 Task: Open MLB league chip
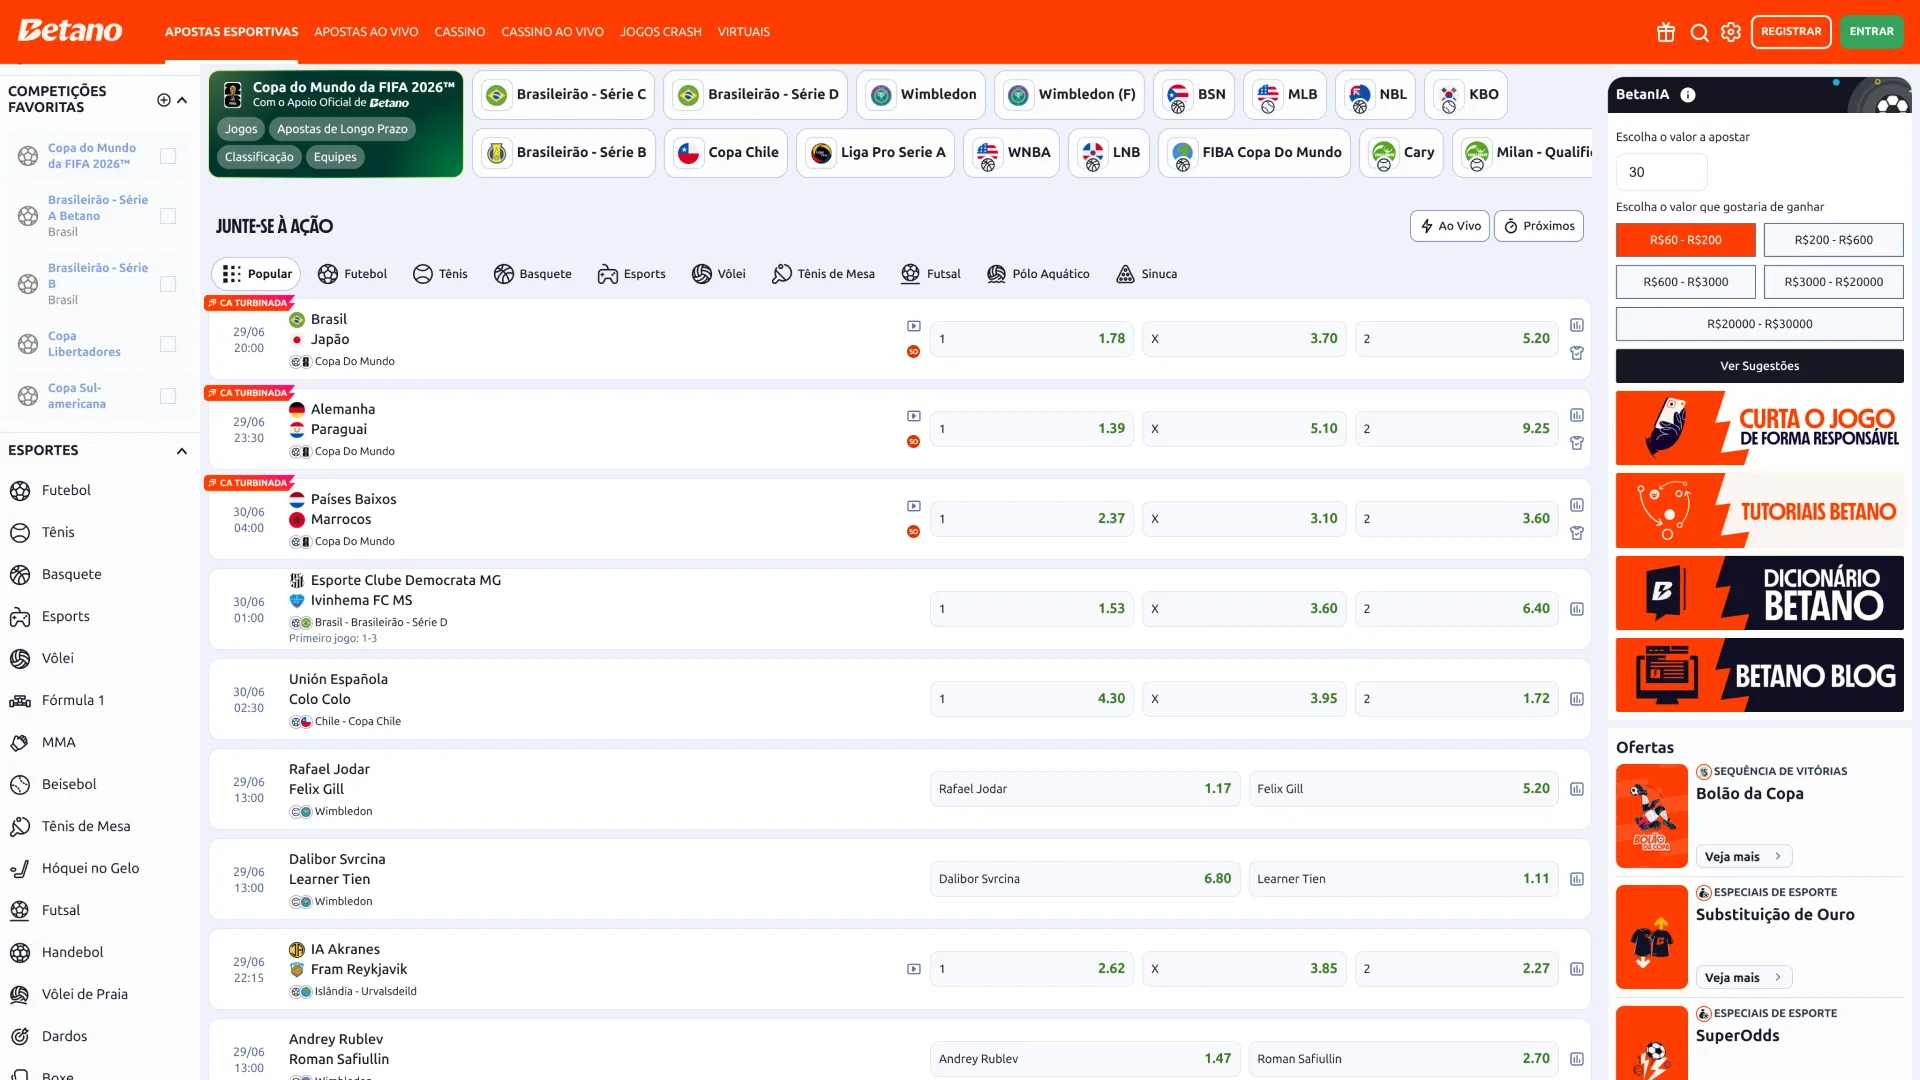click(1285, 95)
